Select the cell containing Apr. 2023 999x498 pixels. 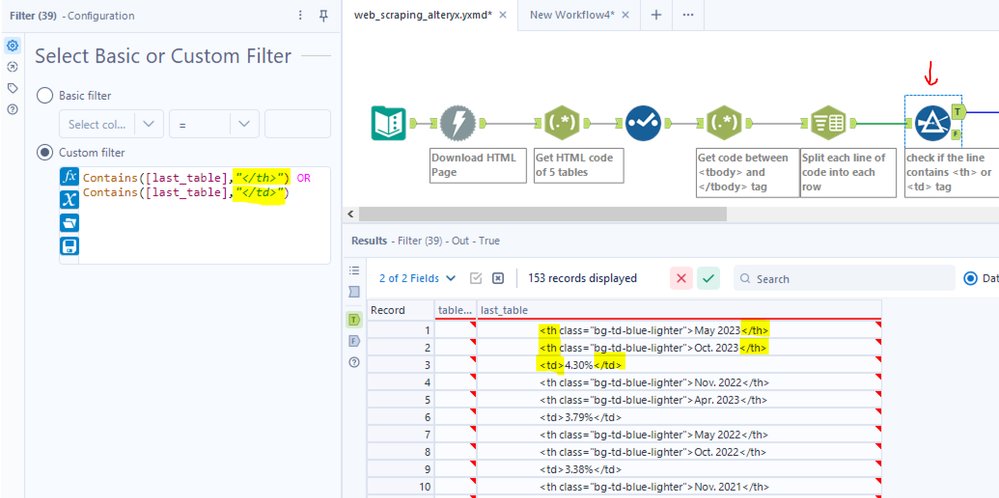(x=679, y=400)
